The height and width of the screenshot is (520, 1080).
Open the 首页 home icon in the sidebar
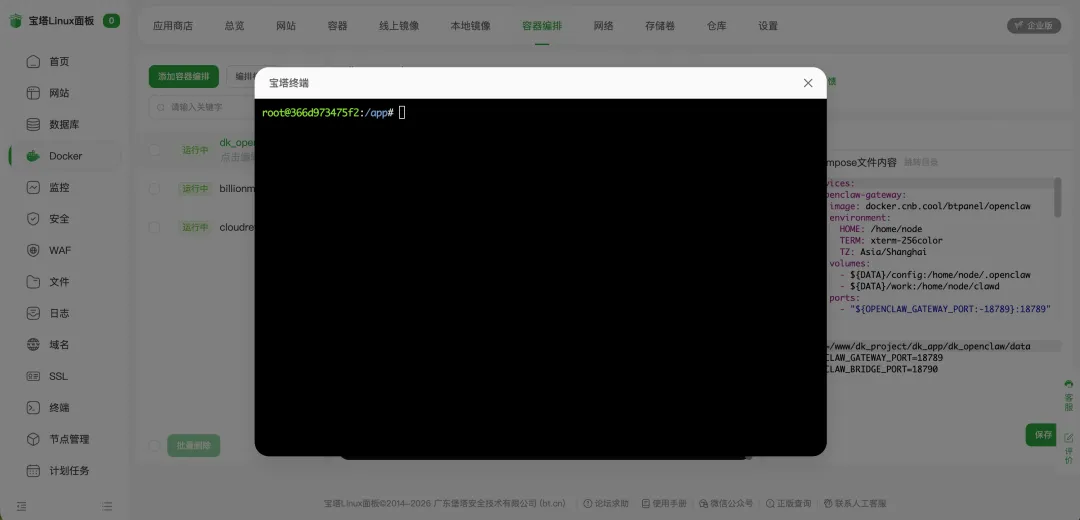(33, 61)
